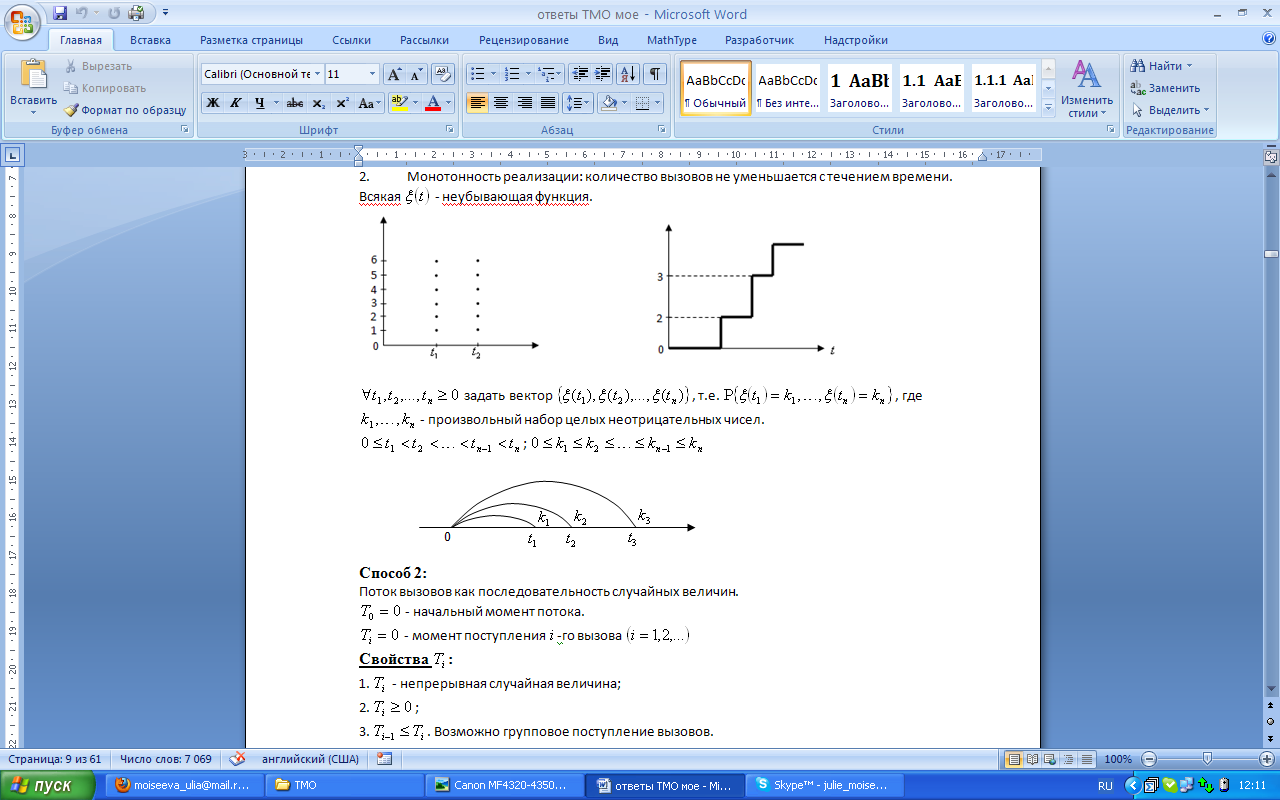Select the Обычный style
The image size is (1280, 800).
715,87
